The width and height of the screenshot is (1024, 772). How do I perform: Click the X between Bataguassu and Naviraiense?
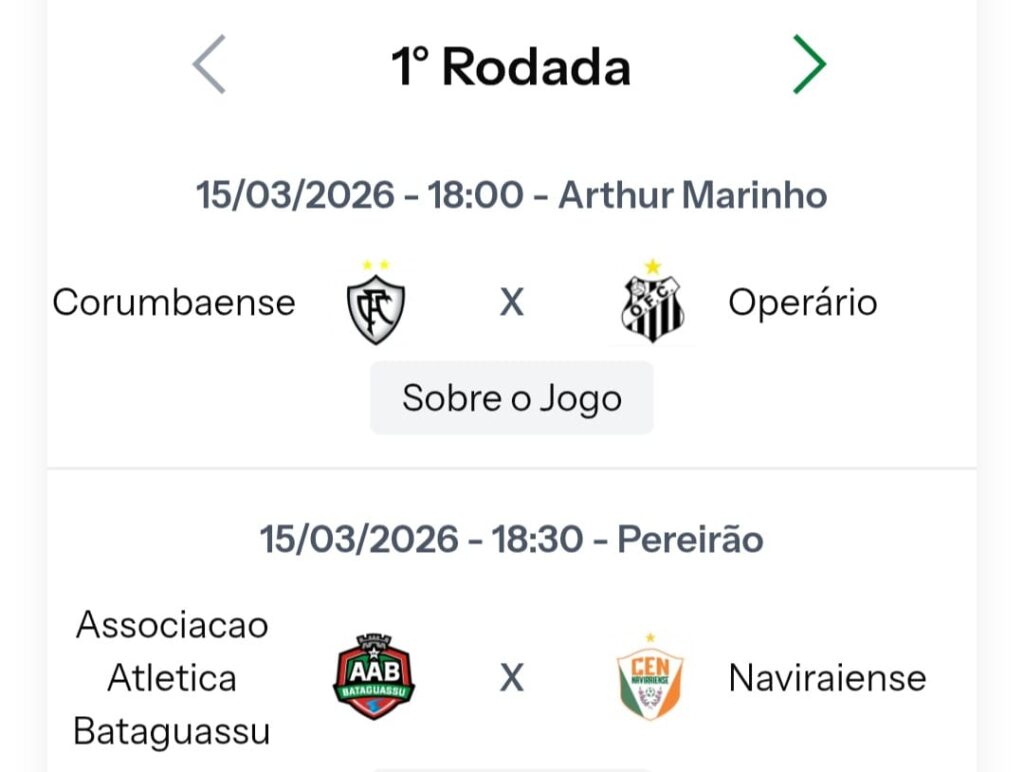coord(512,679)
